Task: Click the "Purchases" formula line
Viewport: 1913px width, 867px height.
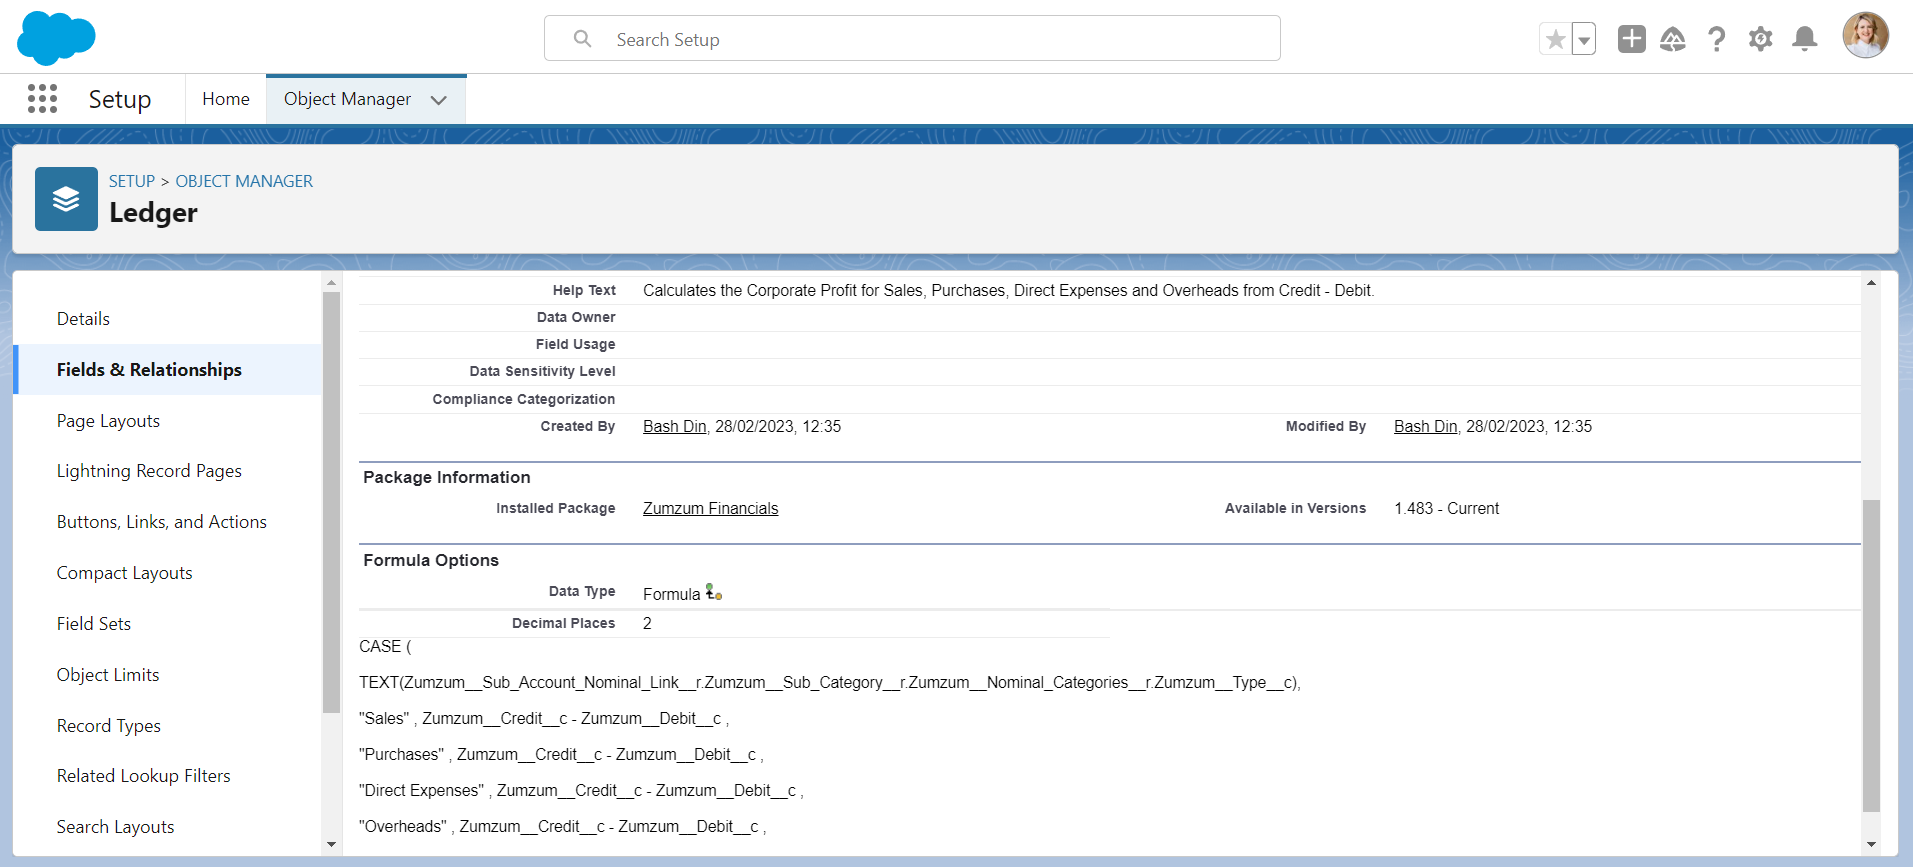Action: [561, 754]
